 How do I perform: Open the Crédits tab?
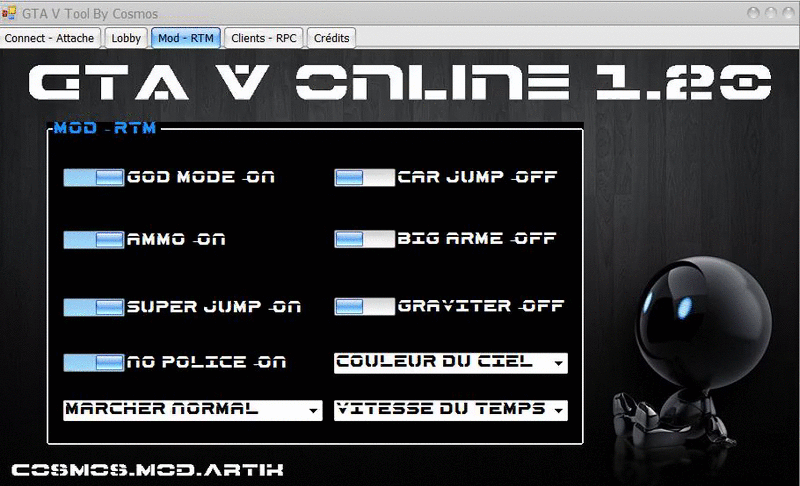pyautogui.click(x=332, y=38)
